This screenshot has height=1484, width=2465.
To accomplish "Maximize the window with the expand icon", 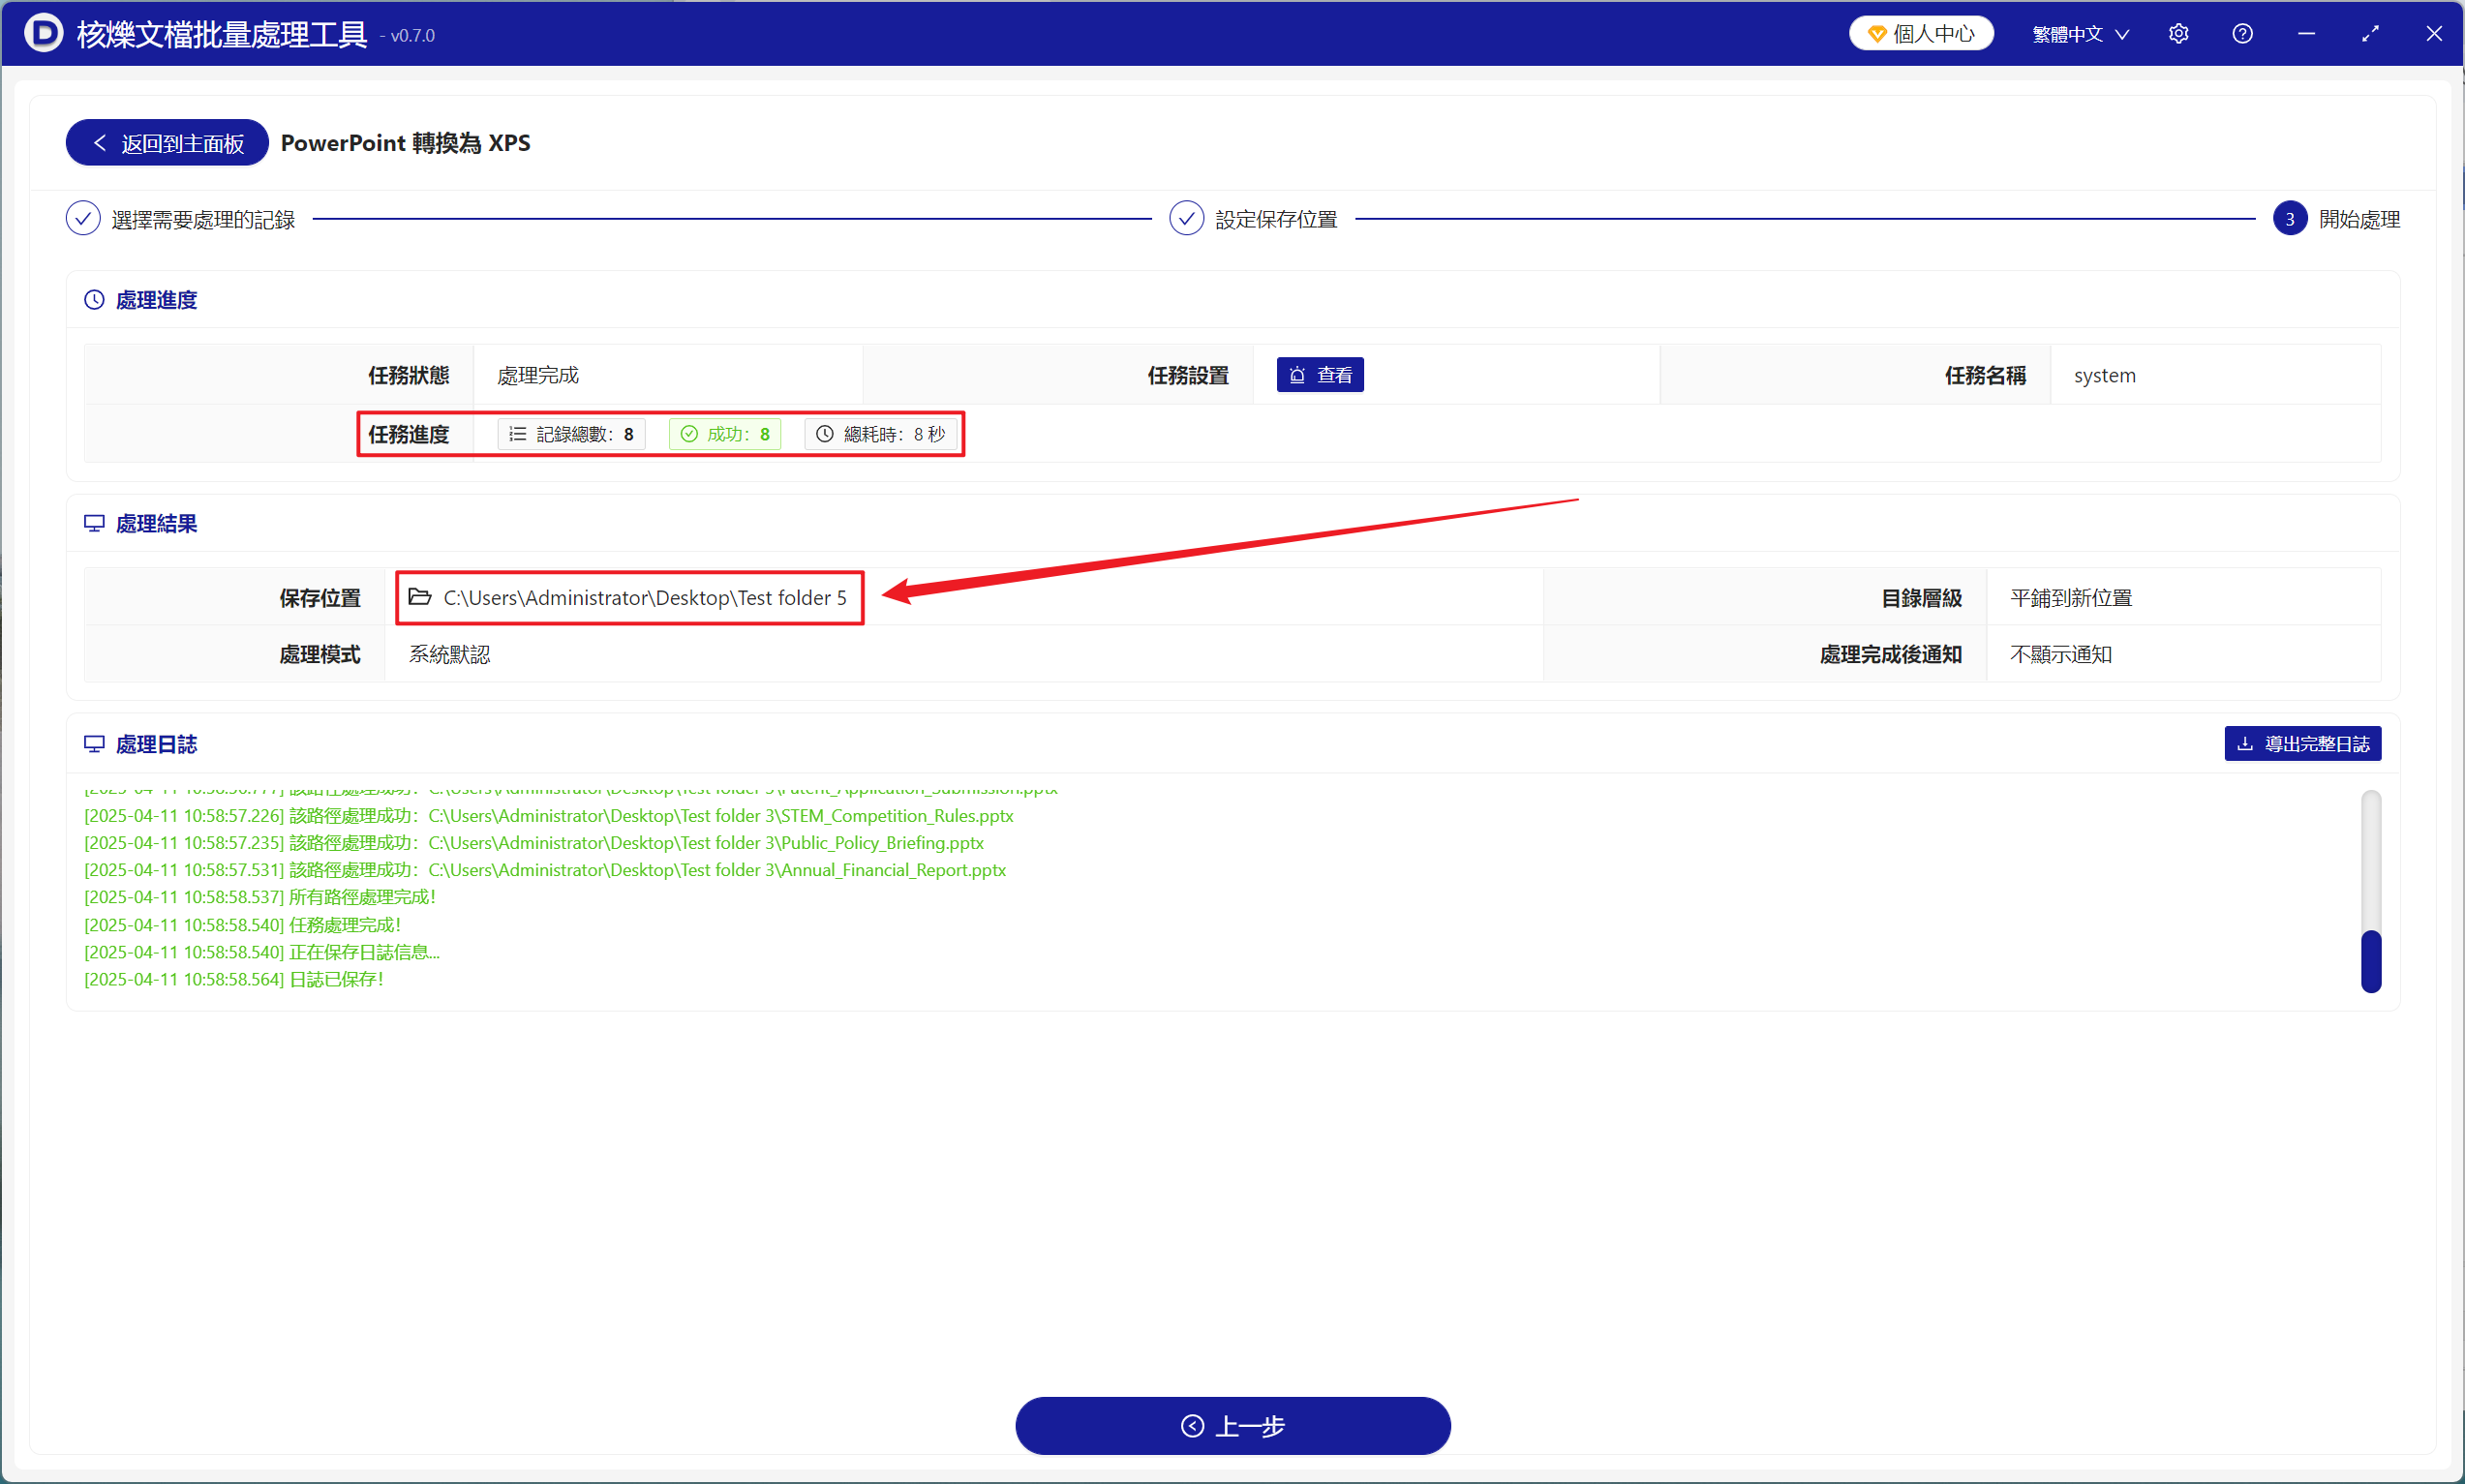I will point(2370,34).
